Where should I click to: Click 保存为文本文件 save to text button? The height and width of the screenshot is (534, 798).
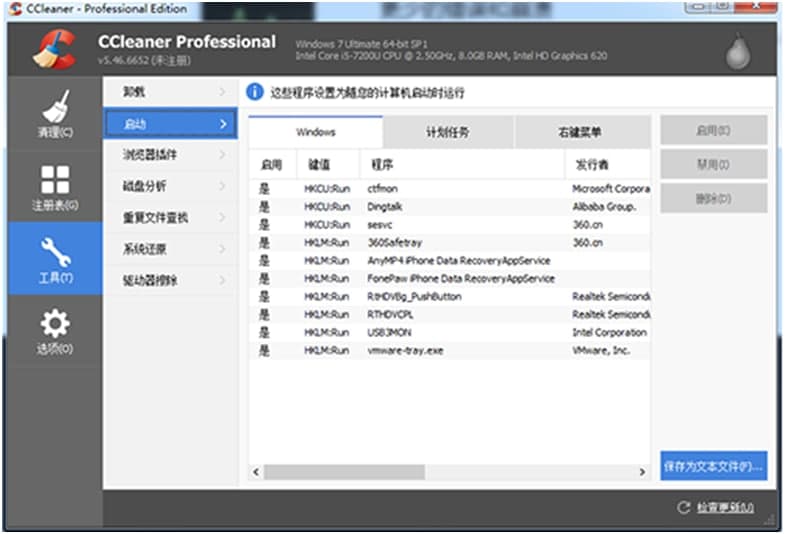point(714,466)
